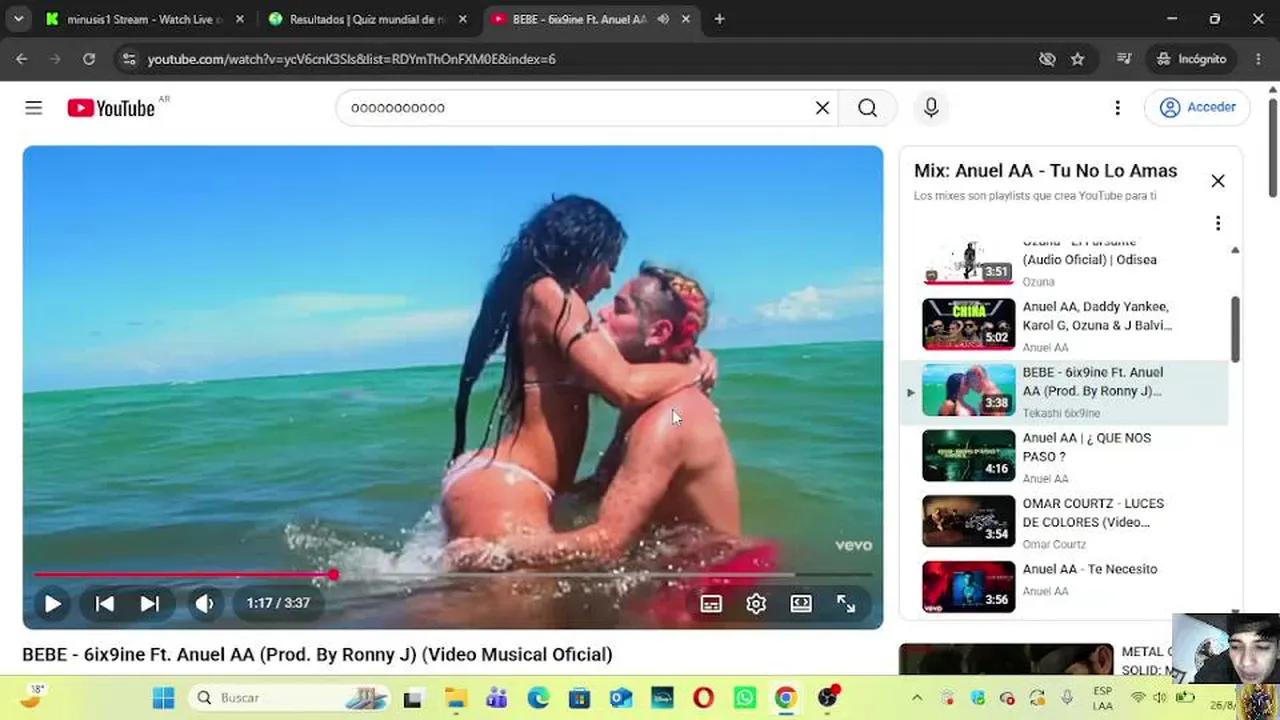
Task: Close the minusis1 Stream tab
Action: (x=239, y=19)
